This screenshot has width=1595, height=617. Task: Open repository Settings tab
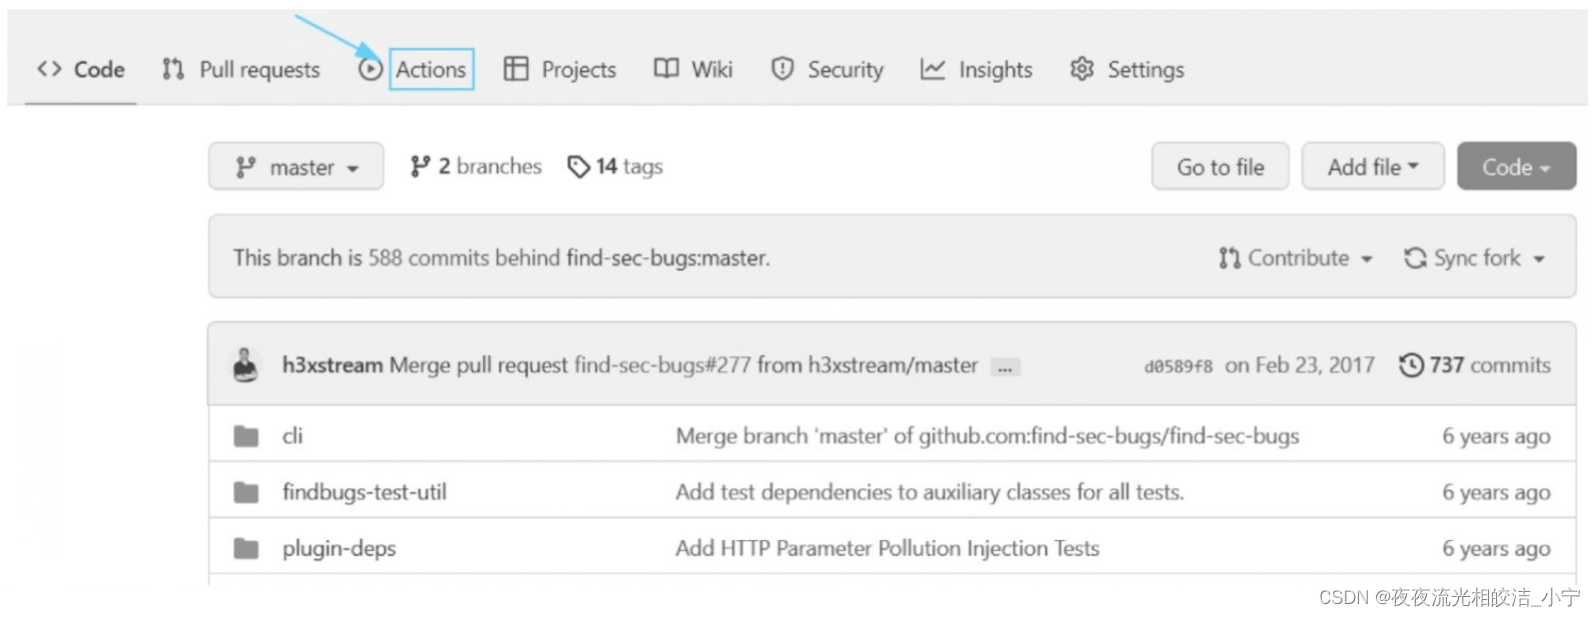1127,69
